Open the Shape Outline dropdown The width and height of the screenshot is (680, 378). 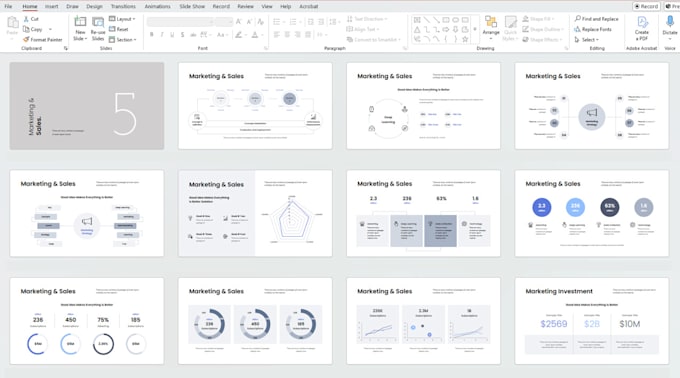tap(543, 29)
